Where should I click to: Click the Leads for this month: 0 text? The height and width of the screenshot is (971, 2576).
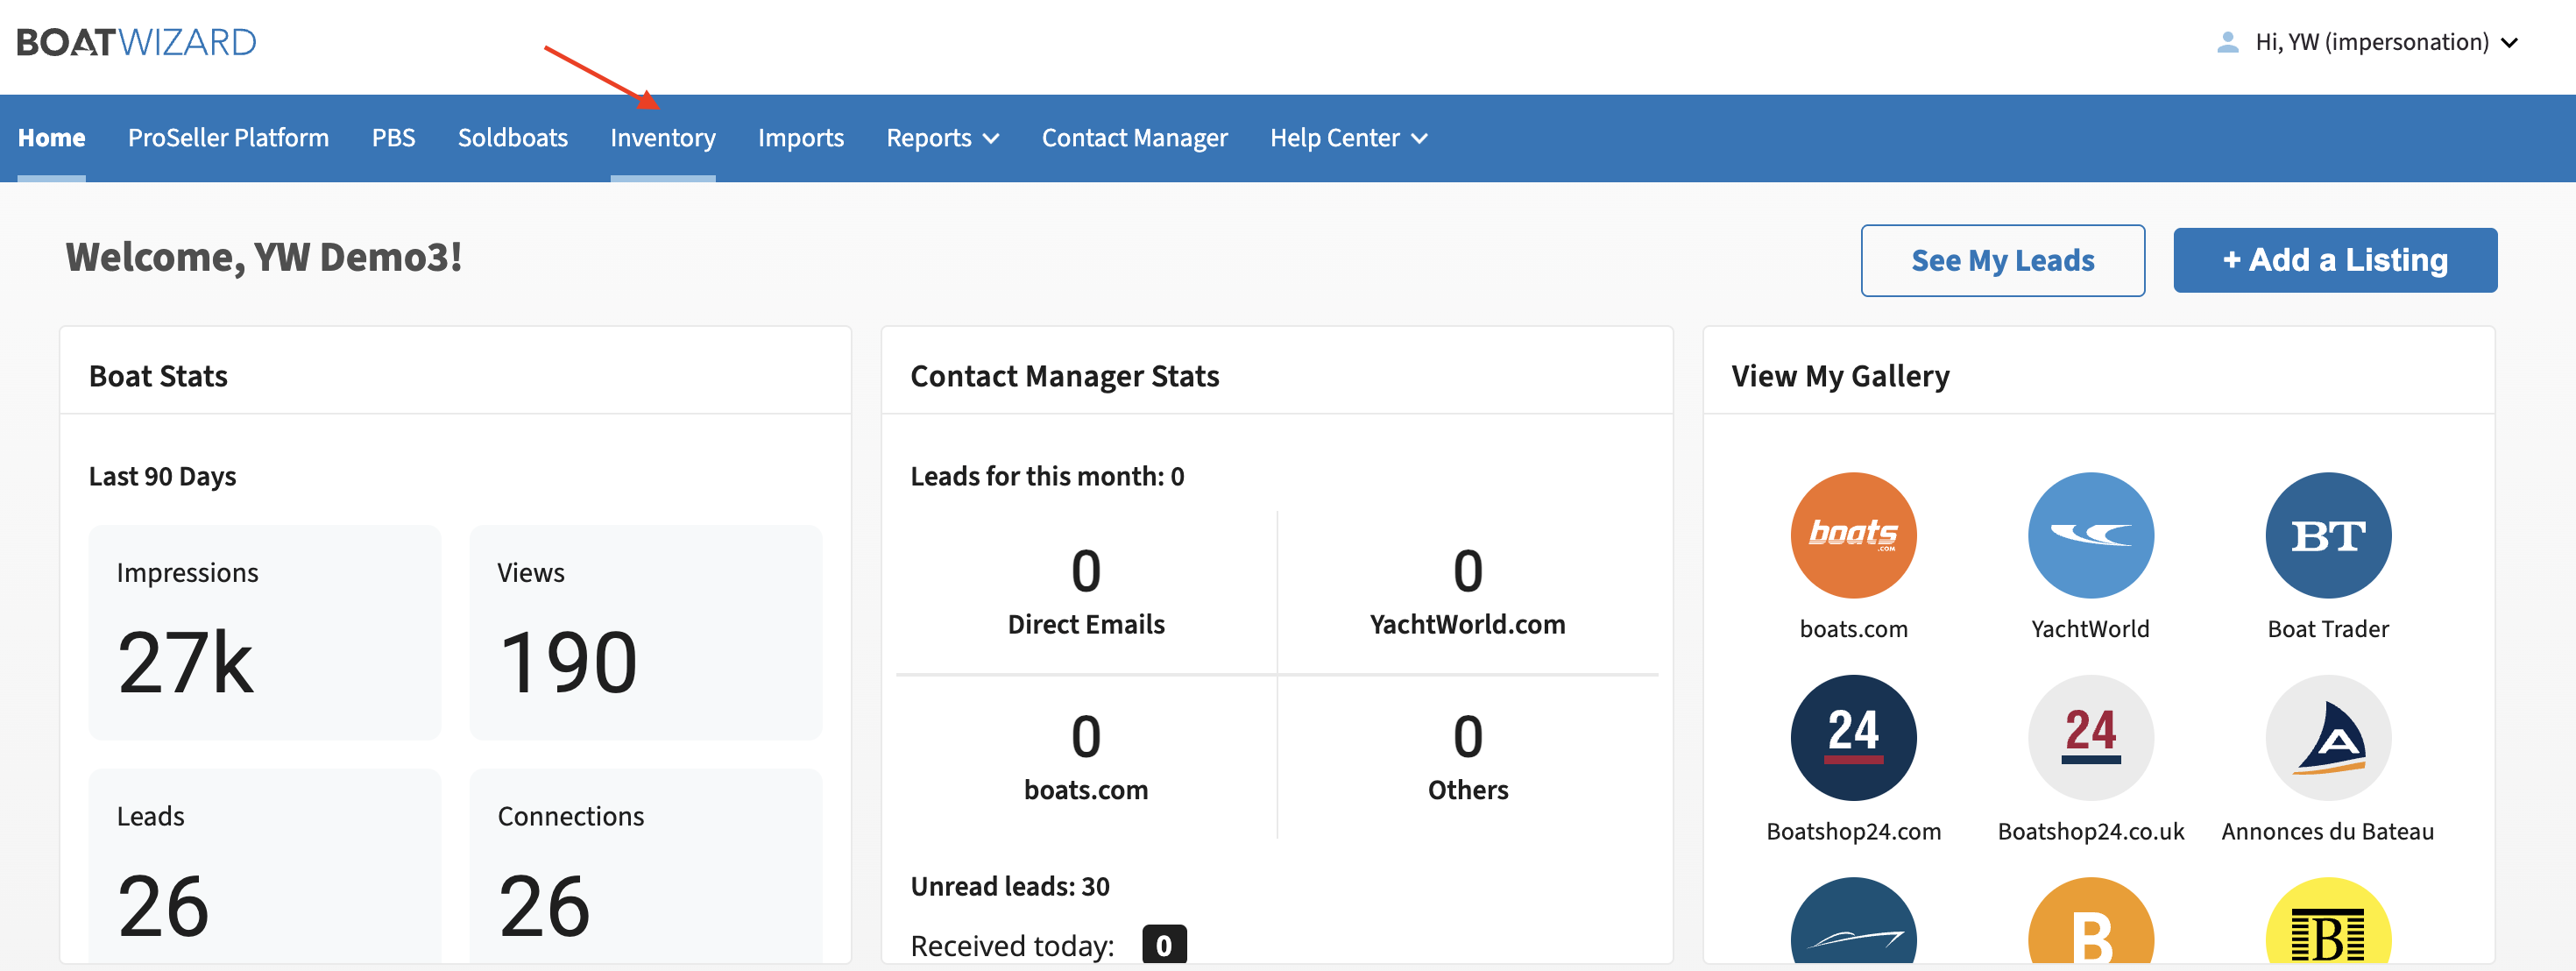(x=1047, y=476)
